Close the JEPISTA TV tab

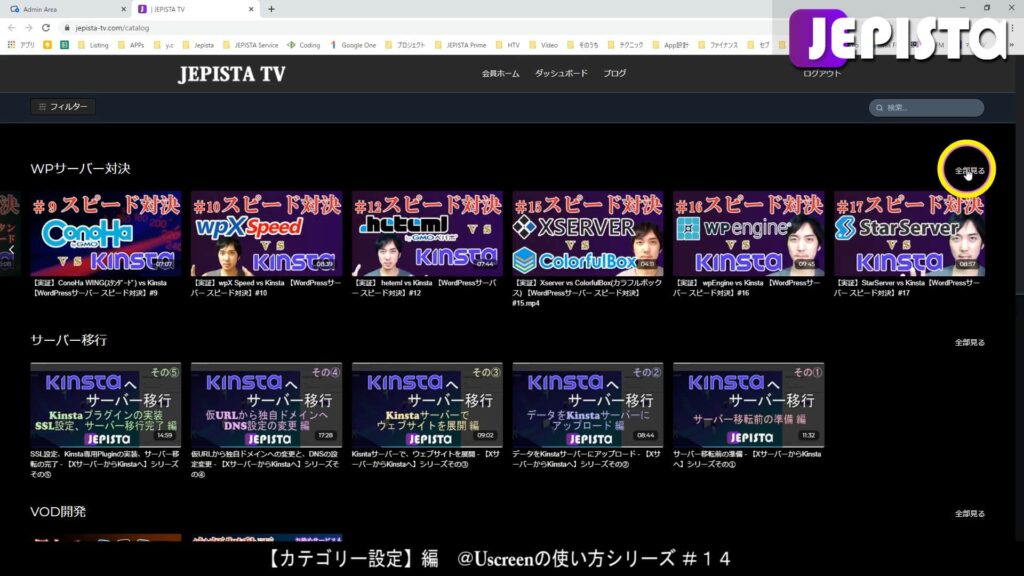251,9
